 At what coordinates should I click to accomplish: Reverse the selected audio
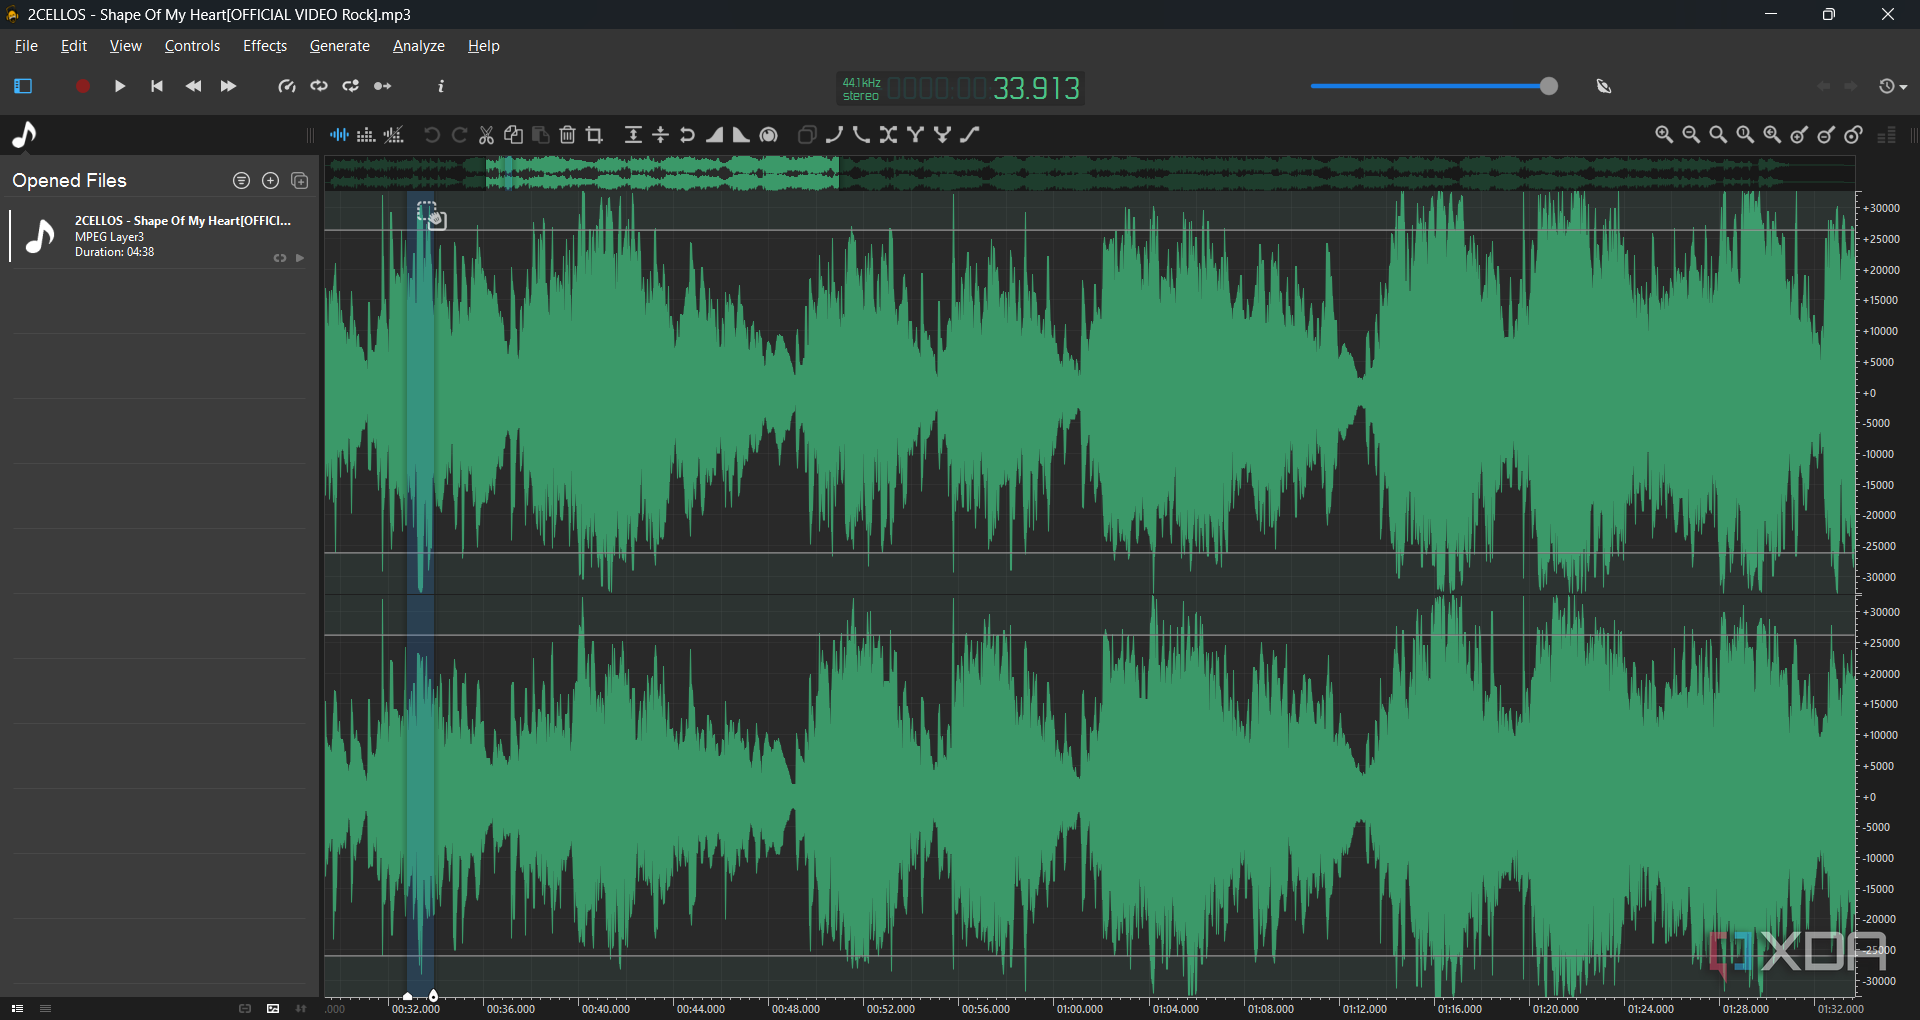click(687, 135)
